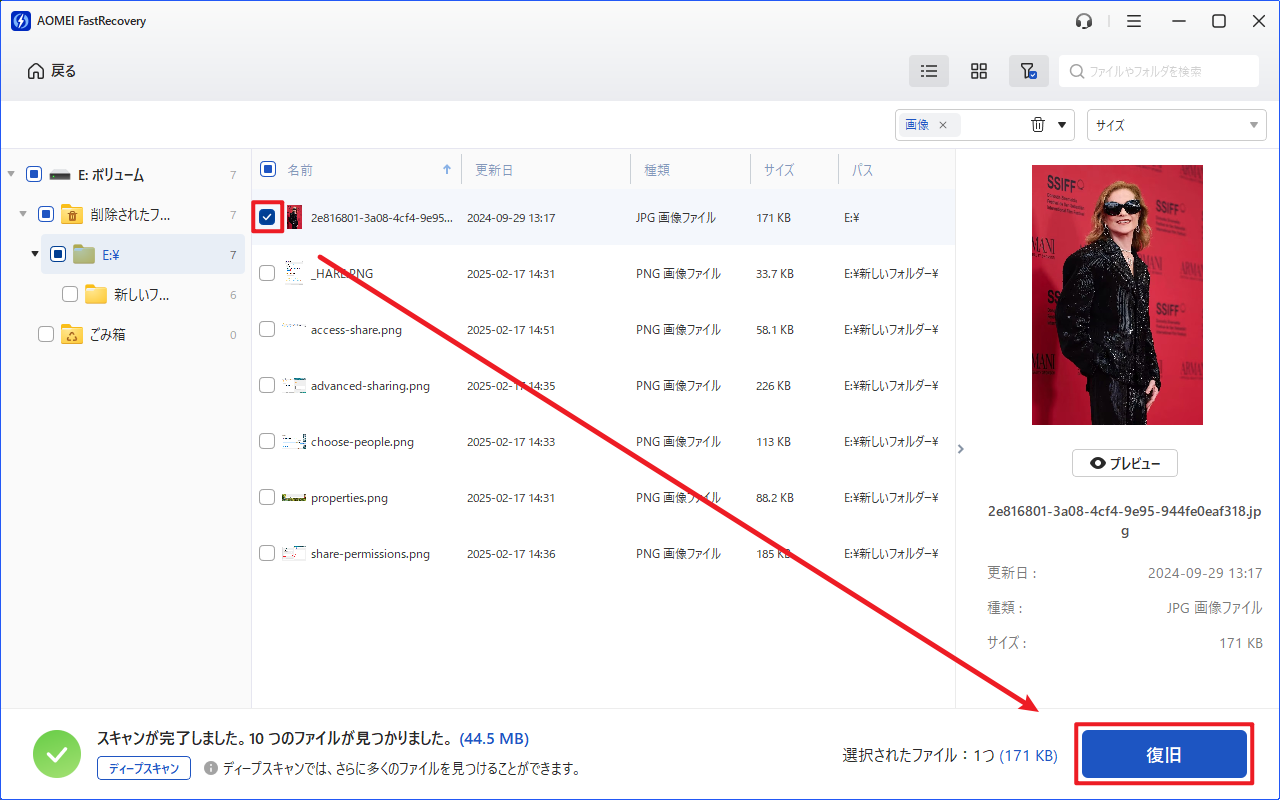
Task: Select the advanced-sharing.png file name
Action: (370, 385)
